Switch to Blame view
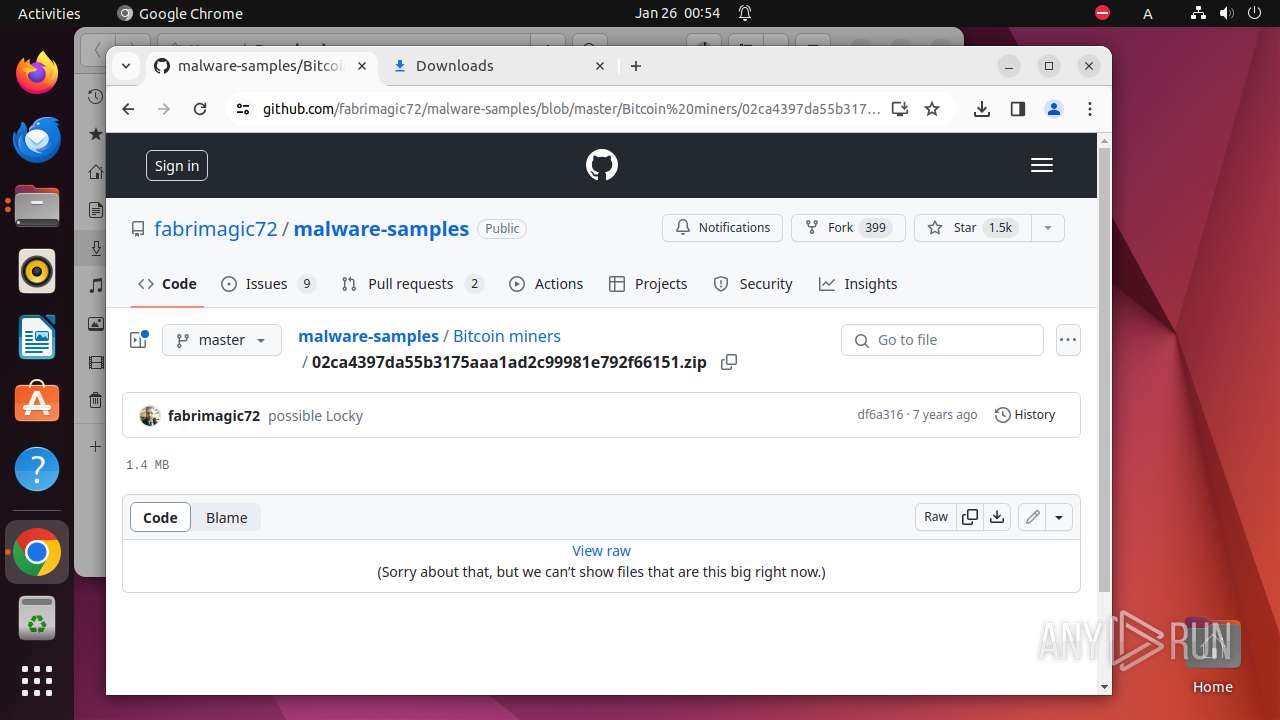1280x720 pixels. pyautogui.click(x=227, y=517)
